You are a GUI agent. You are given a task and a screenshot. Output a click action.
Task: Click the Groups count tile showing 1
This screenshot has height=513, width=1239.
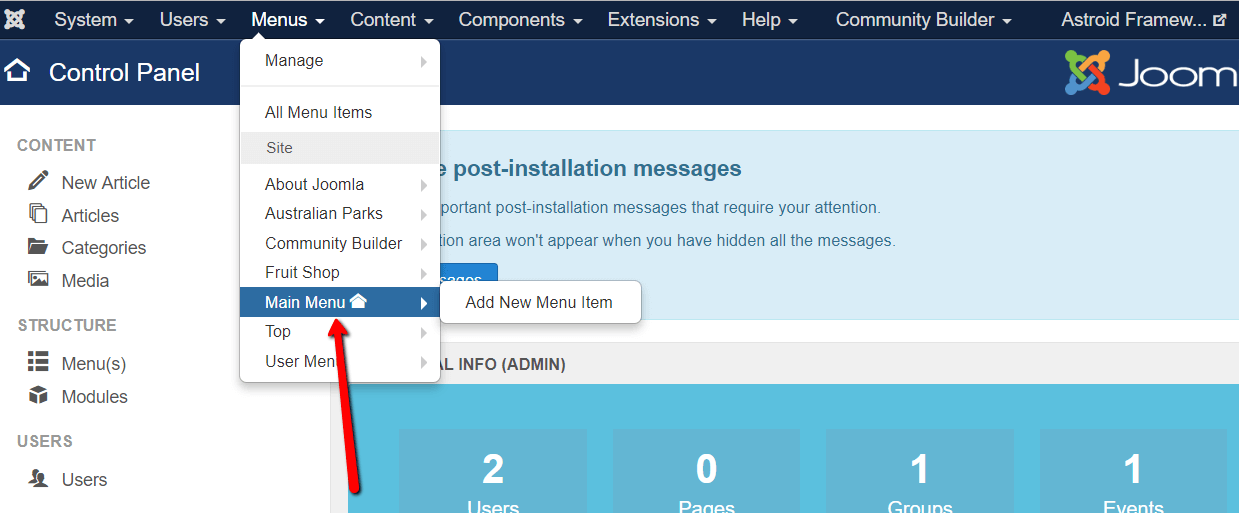point(920,471)
